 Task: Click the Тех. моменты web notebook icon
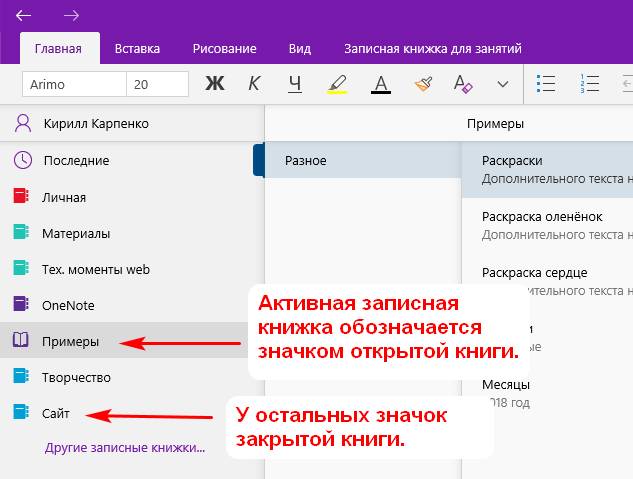[21, 268]
